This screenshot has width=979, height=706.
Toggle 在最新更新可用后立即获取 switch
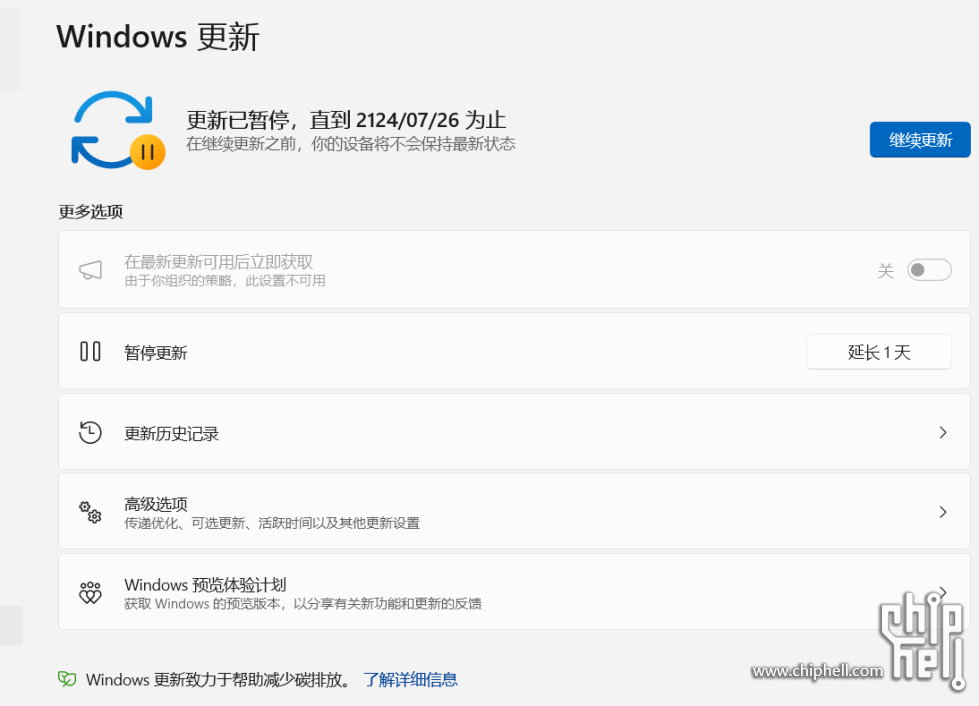[929, 270]
